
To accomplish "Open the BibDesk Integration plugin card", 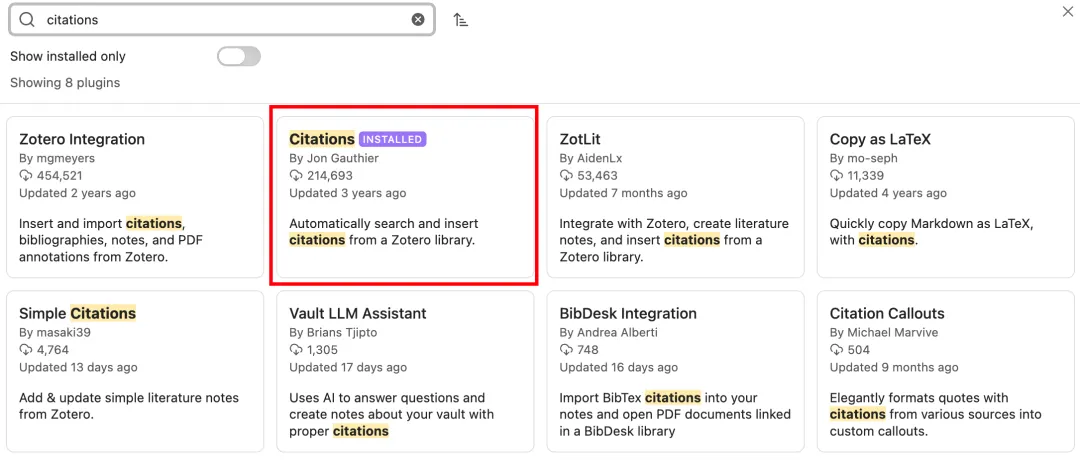I will [x=675, y=371].
